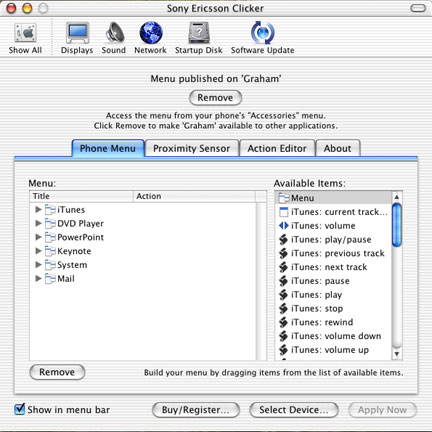The height and width of the screenshot is (432, 432).
Task: Expand the iTunes menu group
Action: pyautogui.click(x=38, y=209)
